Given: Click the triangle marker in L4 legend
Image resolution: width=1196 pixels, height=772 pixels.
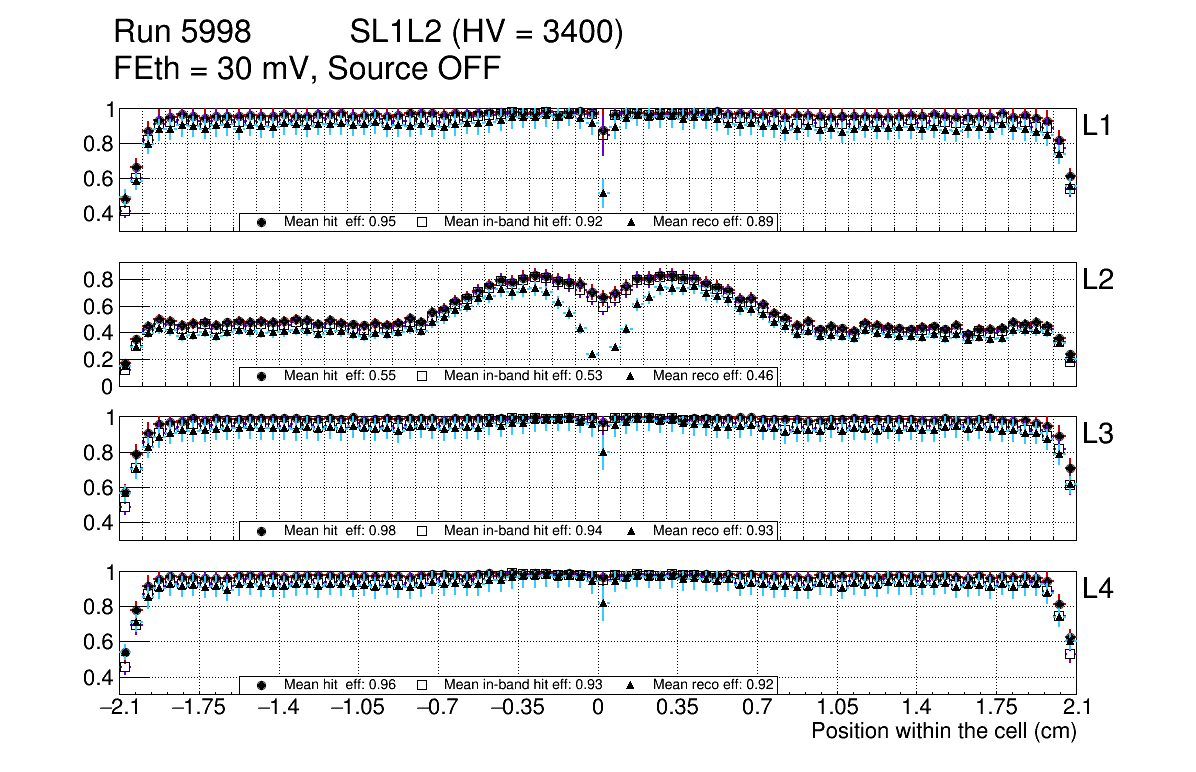Looking at the screenshot, I should [632, 685].
